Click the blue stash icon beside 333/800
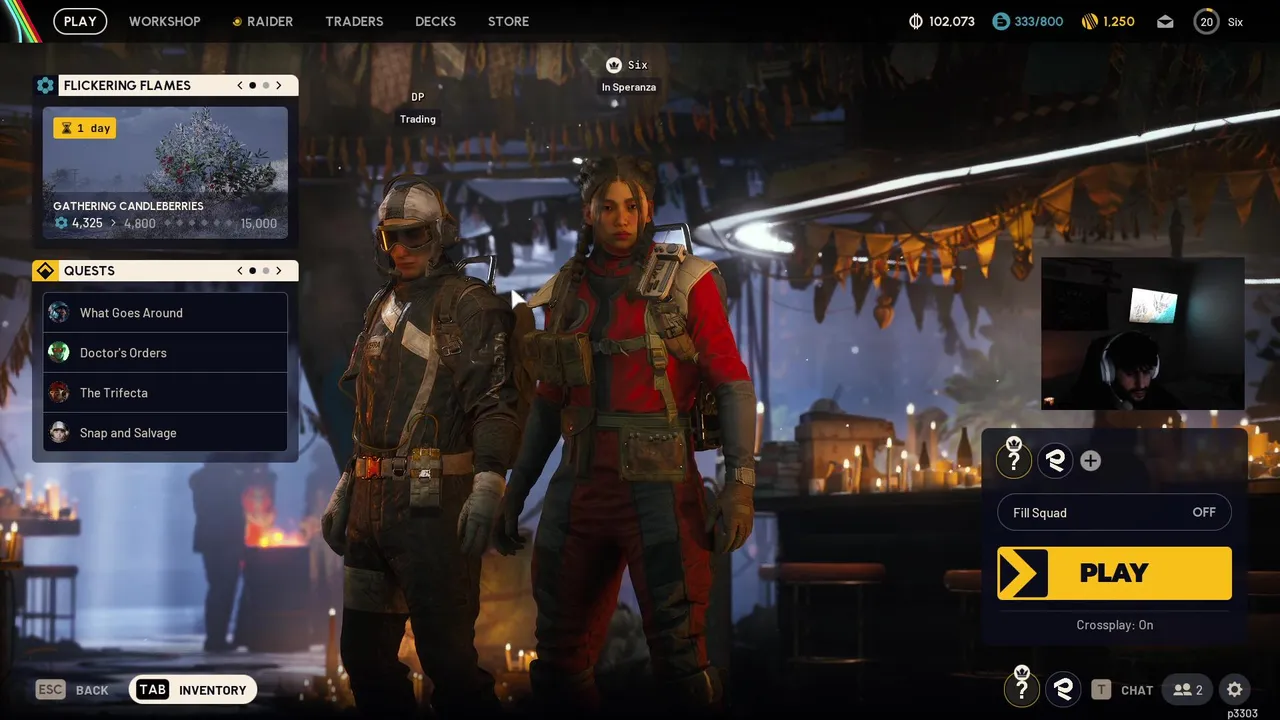The image size is (1280, 720). tap(1001, 21)
